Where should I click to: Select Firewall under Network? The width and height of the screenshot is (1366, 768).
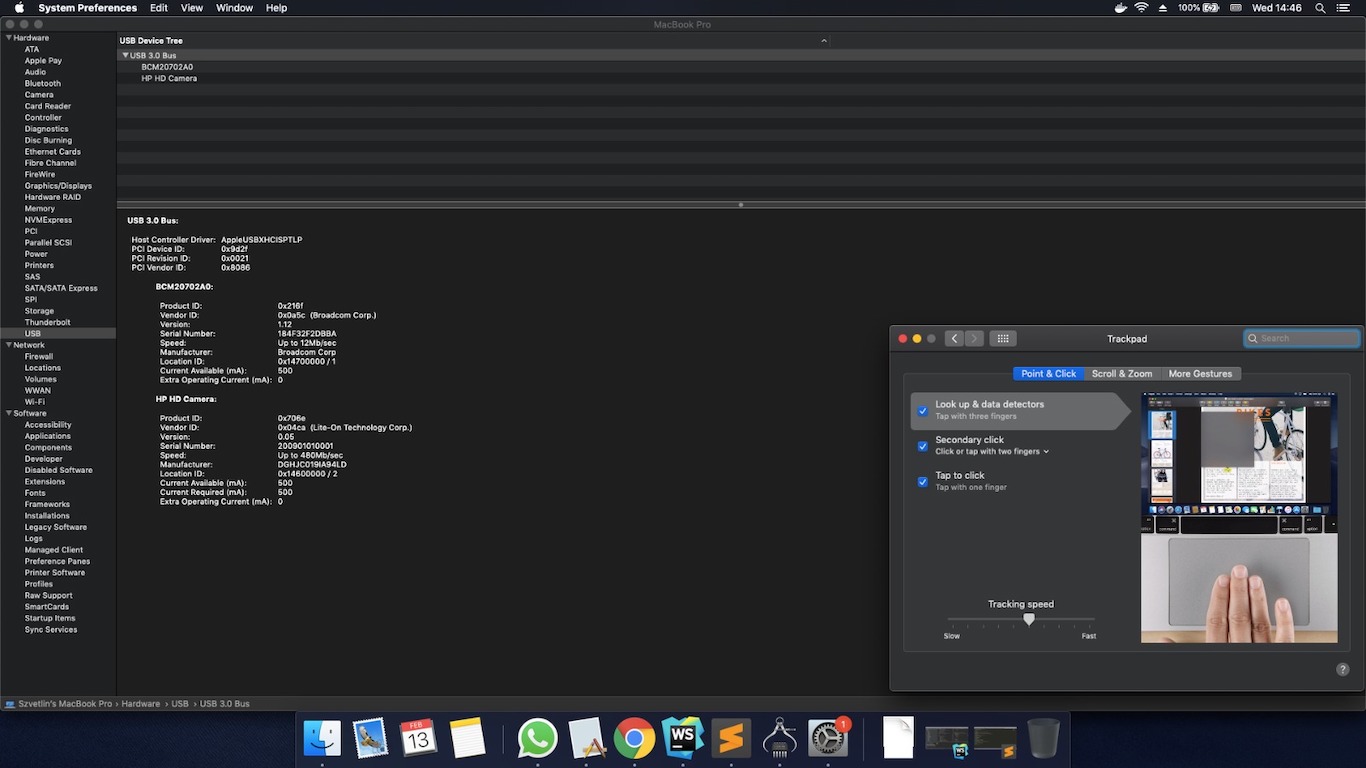click(39, 357)
